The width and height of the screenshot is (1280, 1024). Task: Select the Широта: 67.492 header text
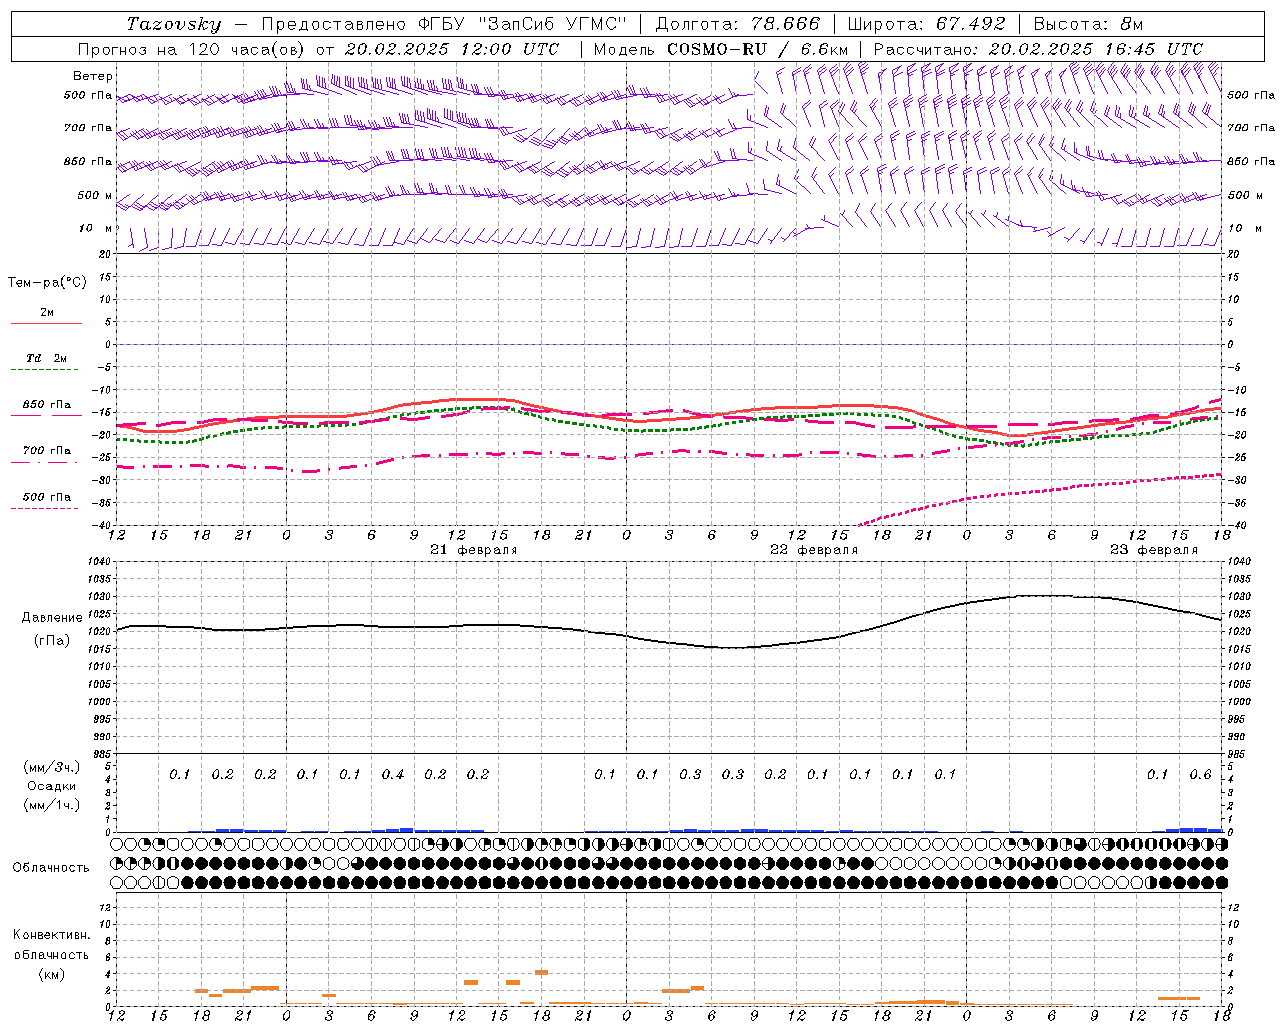pos(926,24)
